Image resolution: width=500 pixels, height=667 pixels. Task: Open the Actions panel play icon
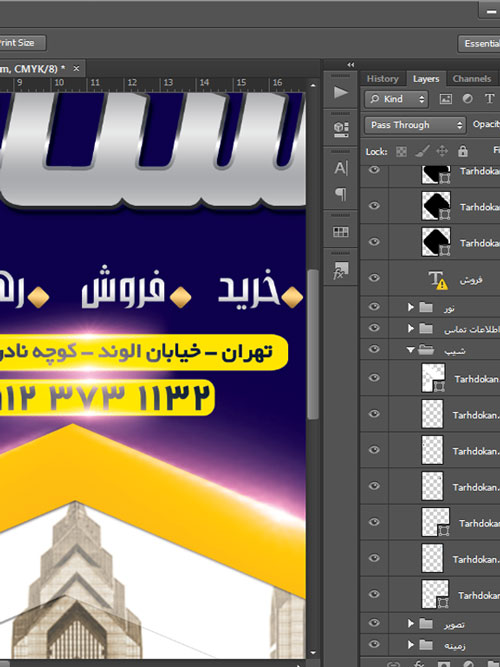pyautogui.click(x=340, y=92)
